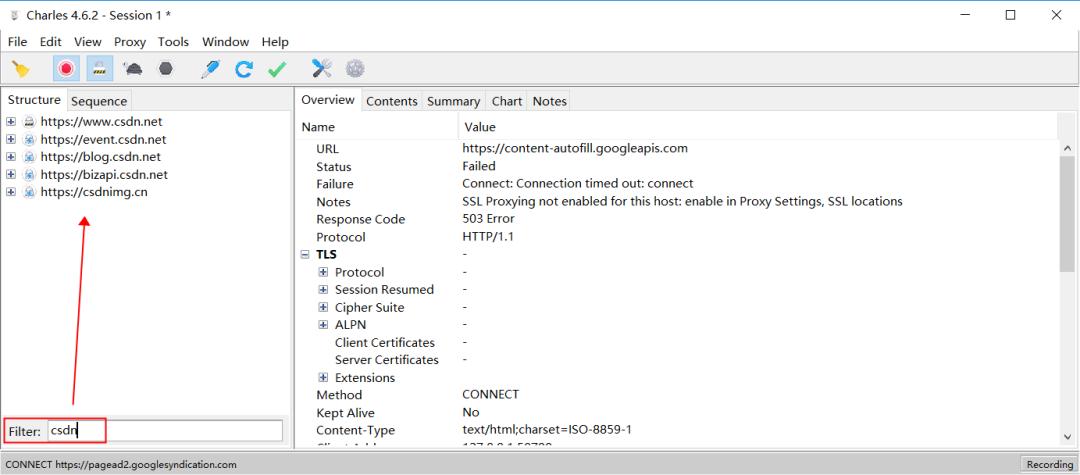Open the Window menu
The height and width of the screenshot is (475, 1080).
coord(225,42)
